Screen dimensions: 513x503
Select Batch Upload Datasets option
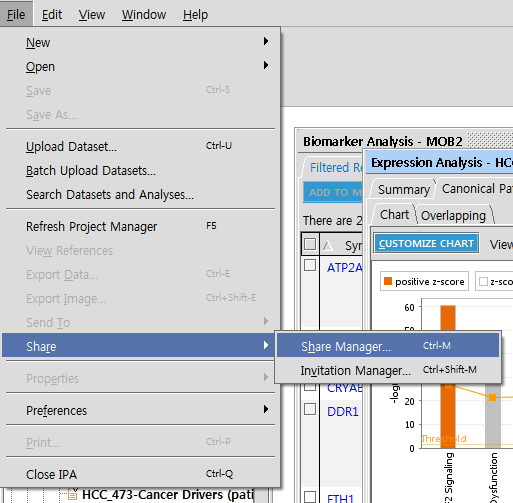point(140,170)
